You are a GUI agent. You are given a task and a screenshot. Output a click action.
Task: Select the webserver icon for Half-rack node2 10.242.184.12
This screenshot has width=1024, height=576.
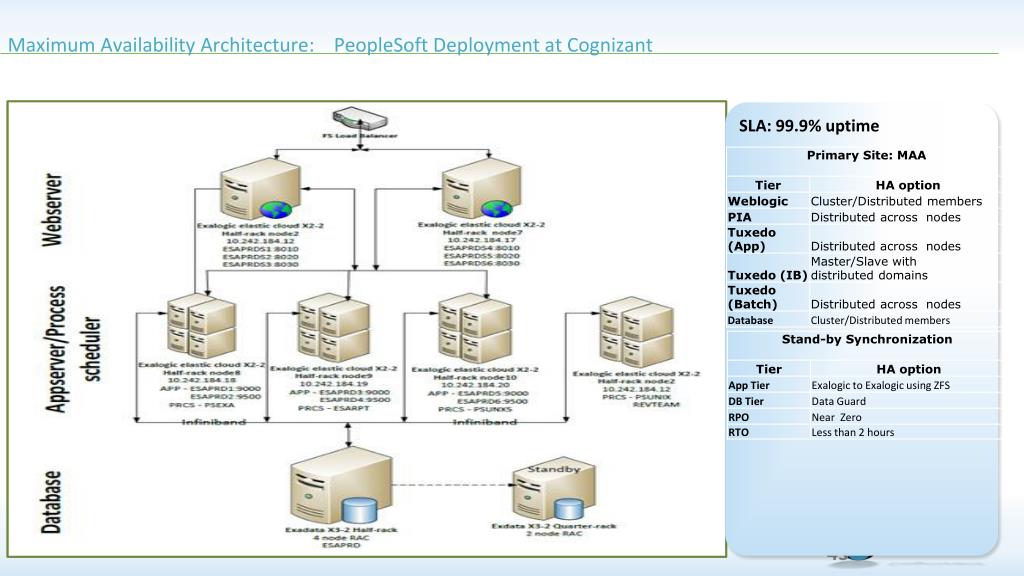click(x=260, y=189)
